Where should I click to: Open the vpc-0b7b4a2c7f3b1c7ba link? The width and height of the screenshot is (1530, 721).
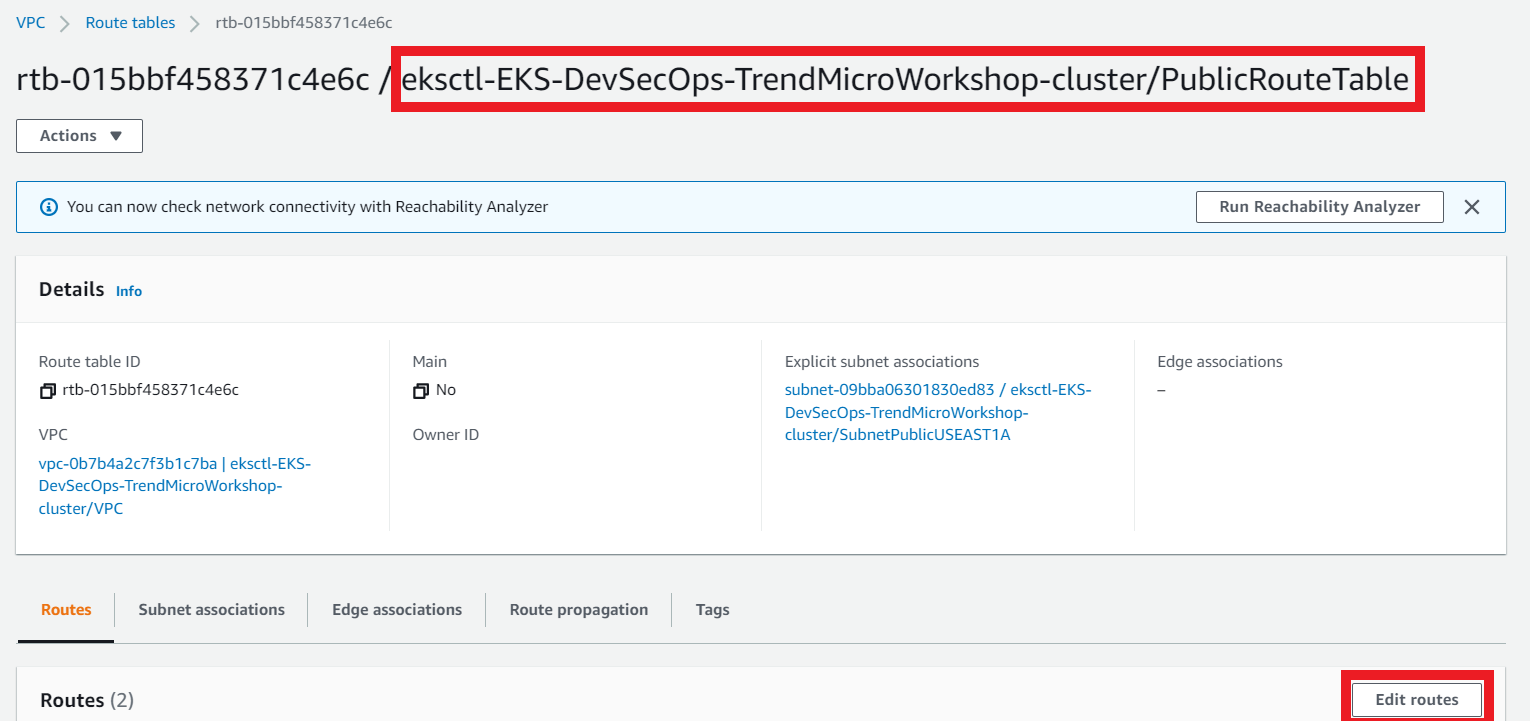(x=175, y=486)
